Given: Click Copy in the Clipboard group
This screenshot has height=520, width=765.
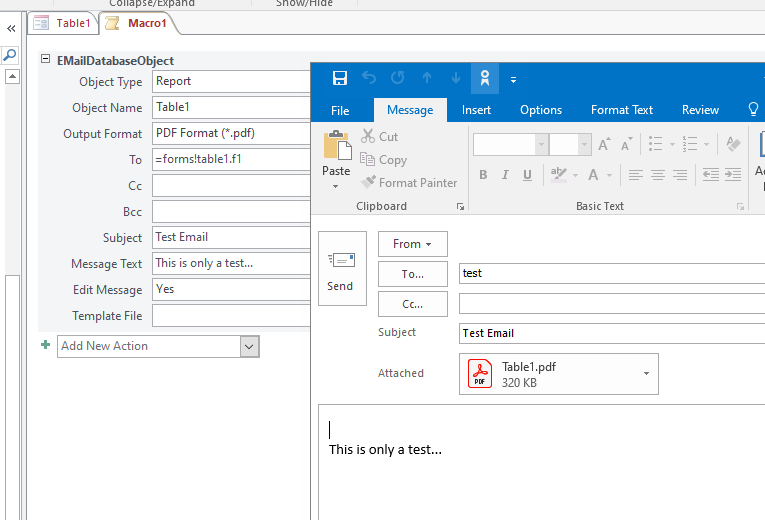Looking at the screenshot, I should click(x=383, y=160).
